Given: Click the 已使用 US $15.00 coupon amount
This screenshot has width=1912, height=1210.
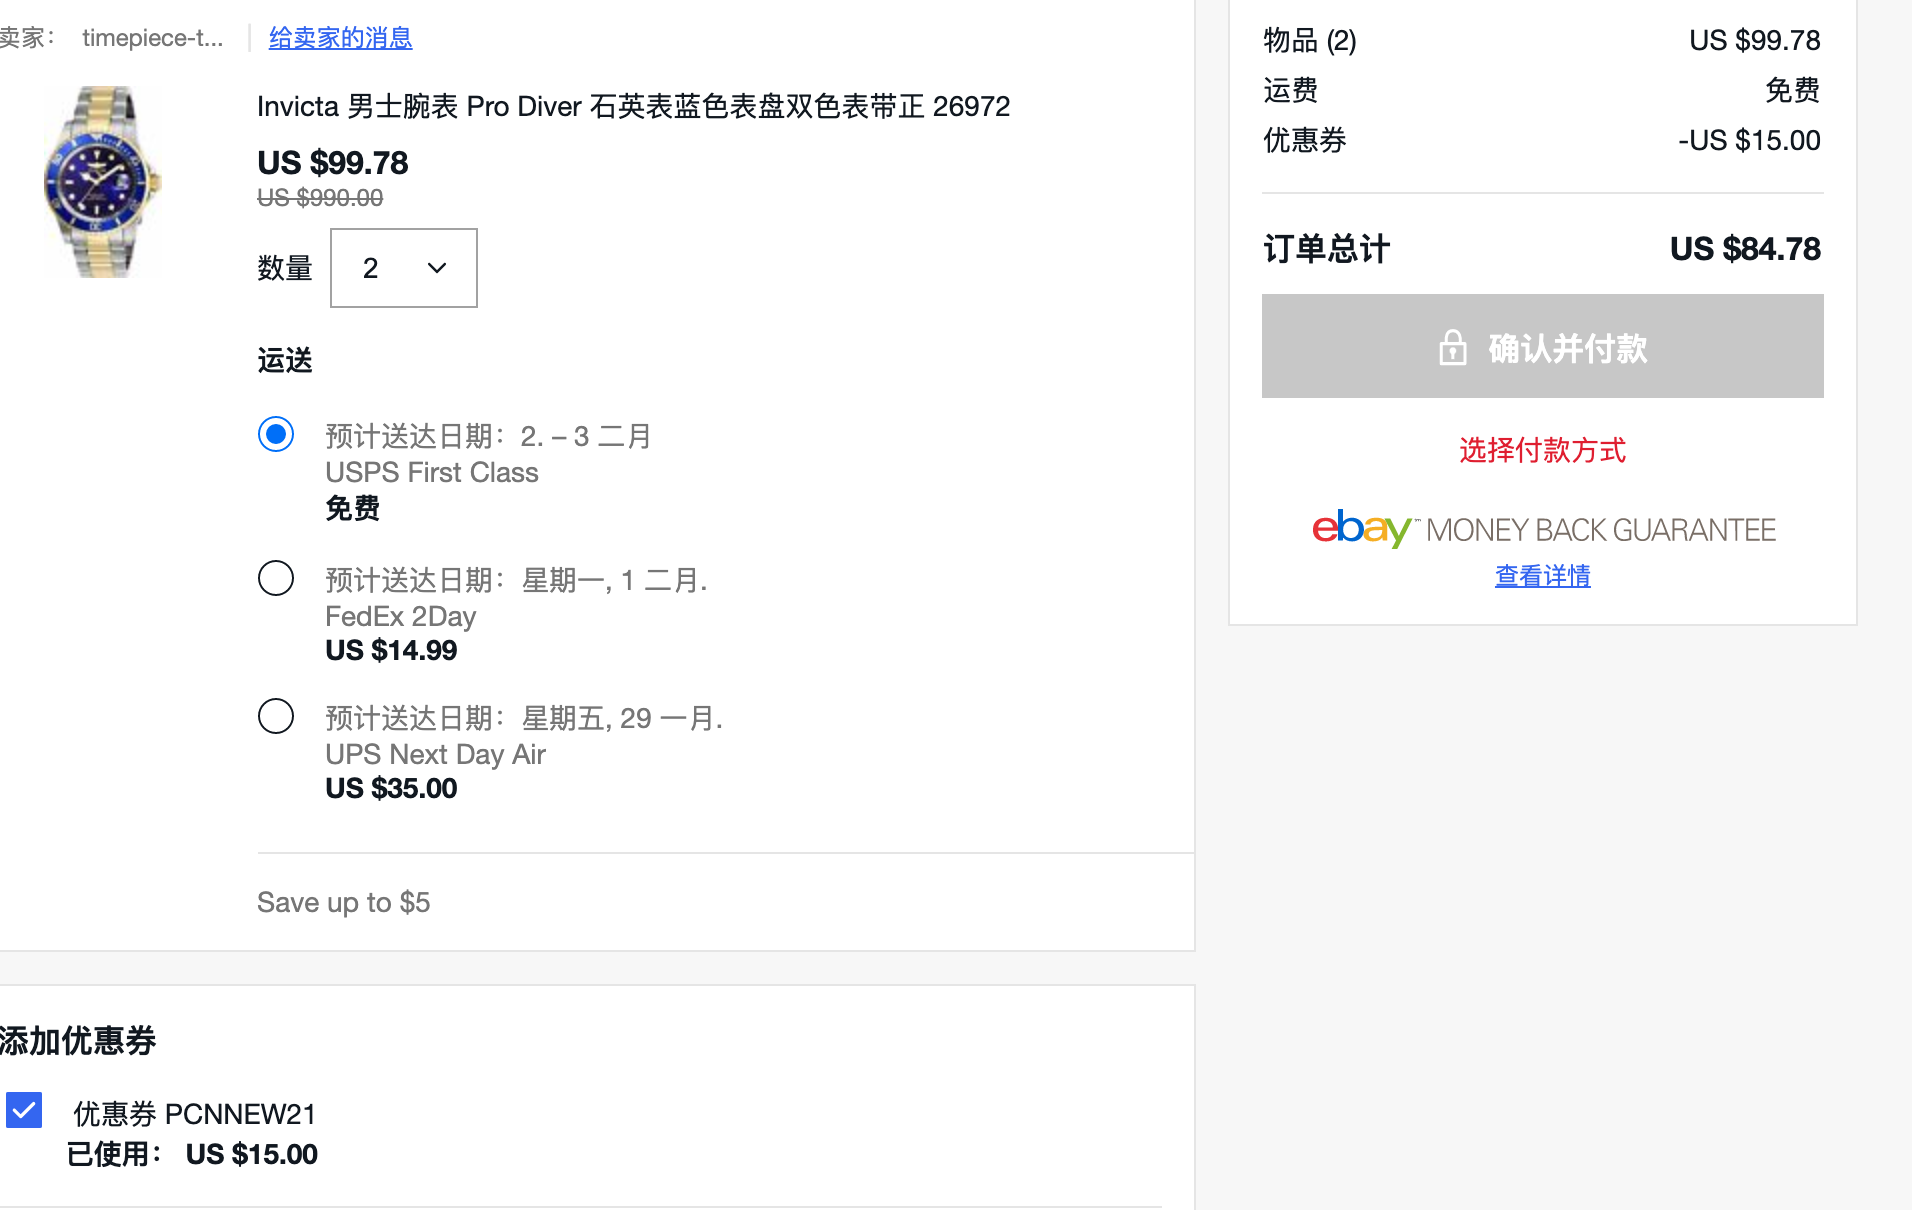Looking at the screenshot, I should 251,1155.
